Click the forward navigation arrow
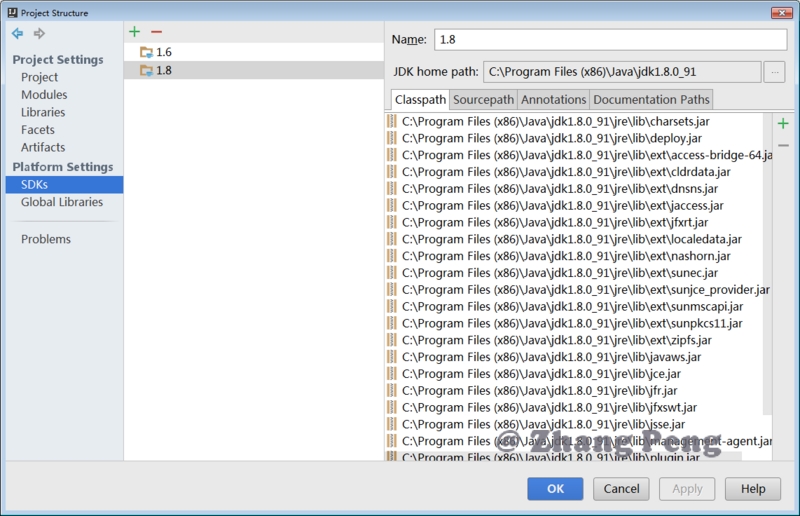 pyautogui.click(x=40, y=33)
